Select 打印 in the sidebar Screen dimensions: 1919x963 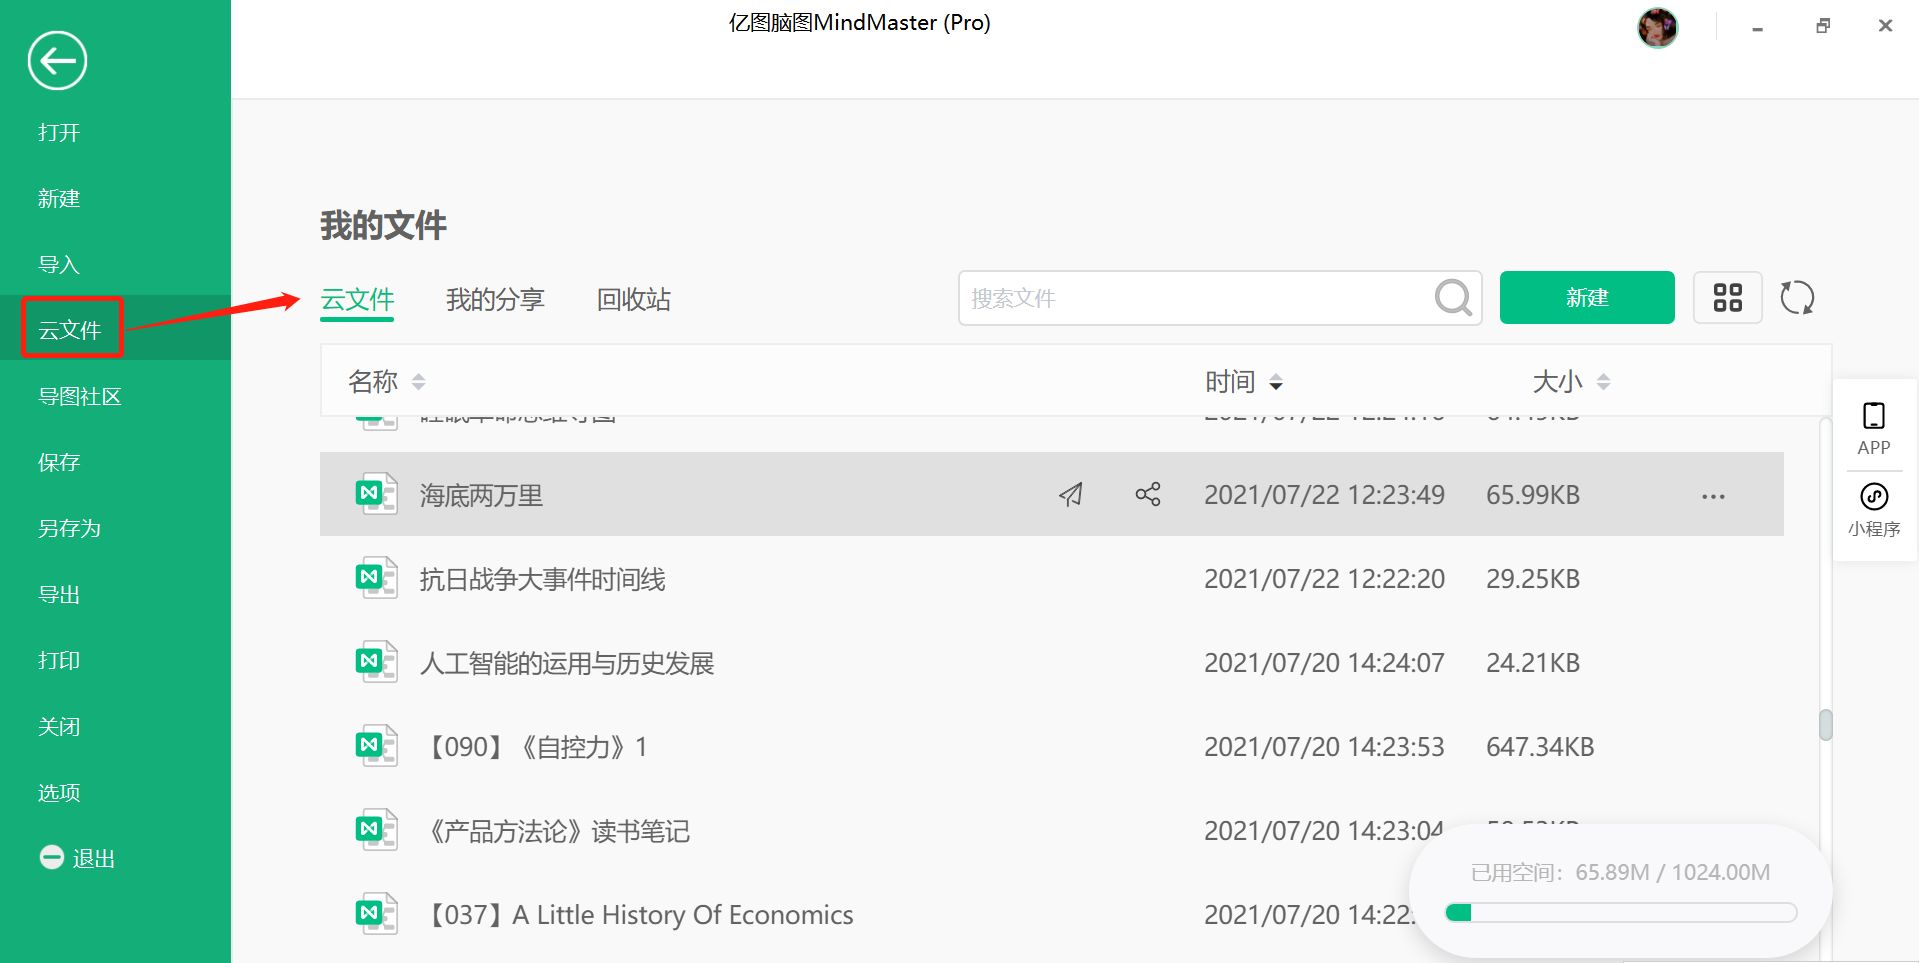pyautogui.click(x=59, y=661)
